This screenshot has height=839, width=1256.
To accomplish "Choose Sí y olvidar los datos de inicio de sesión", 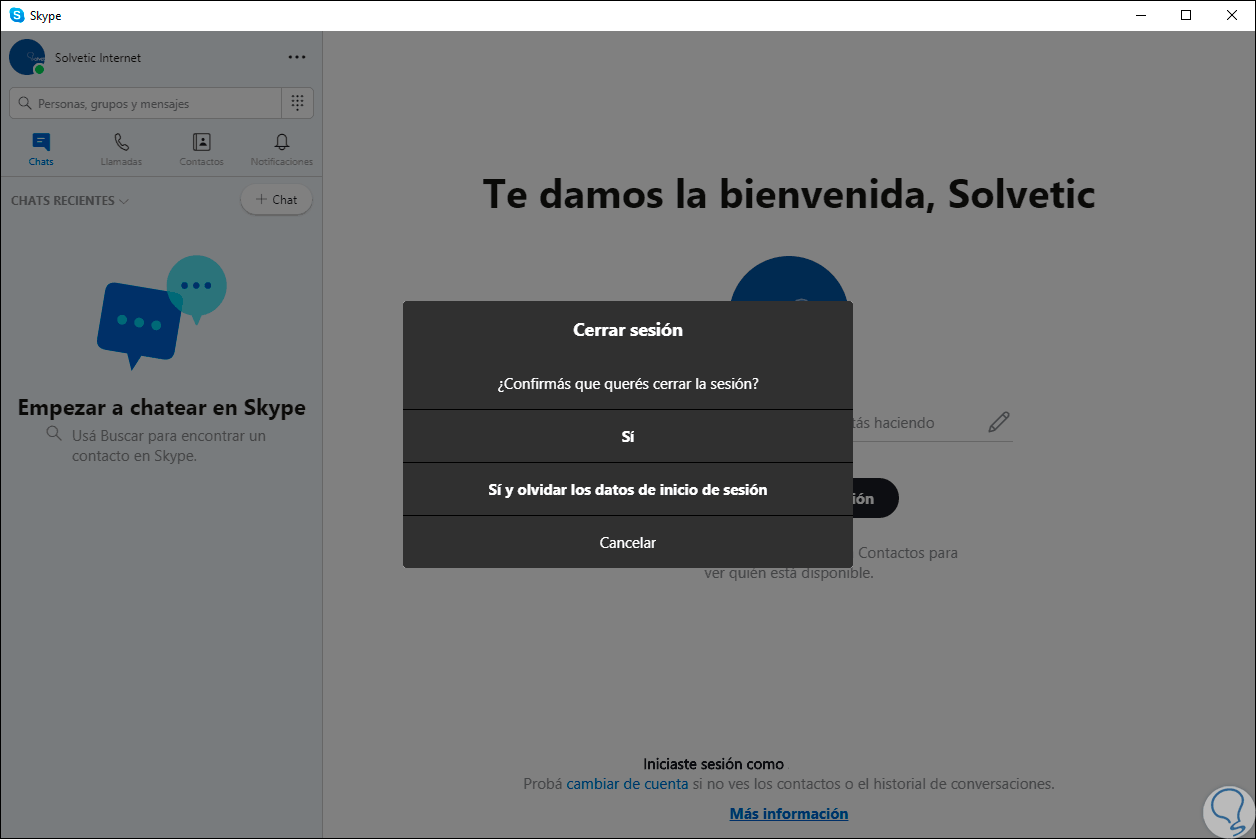I will (x=628, y=489).
